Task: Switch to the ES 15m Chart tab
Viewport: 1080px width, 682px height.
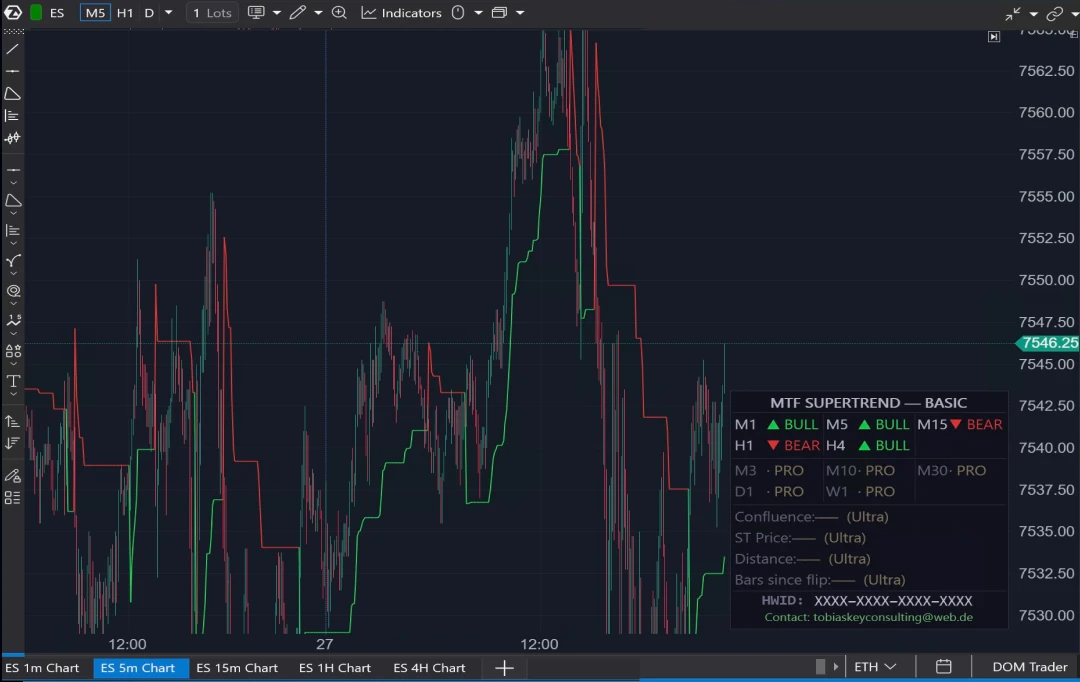Action: click(237, 668)
